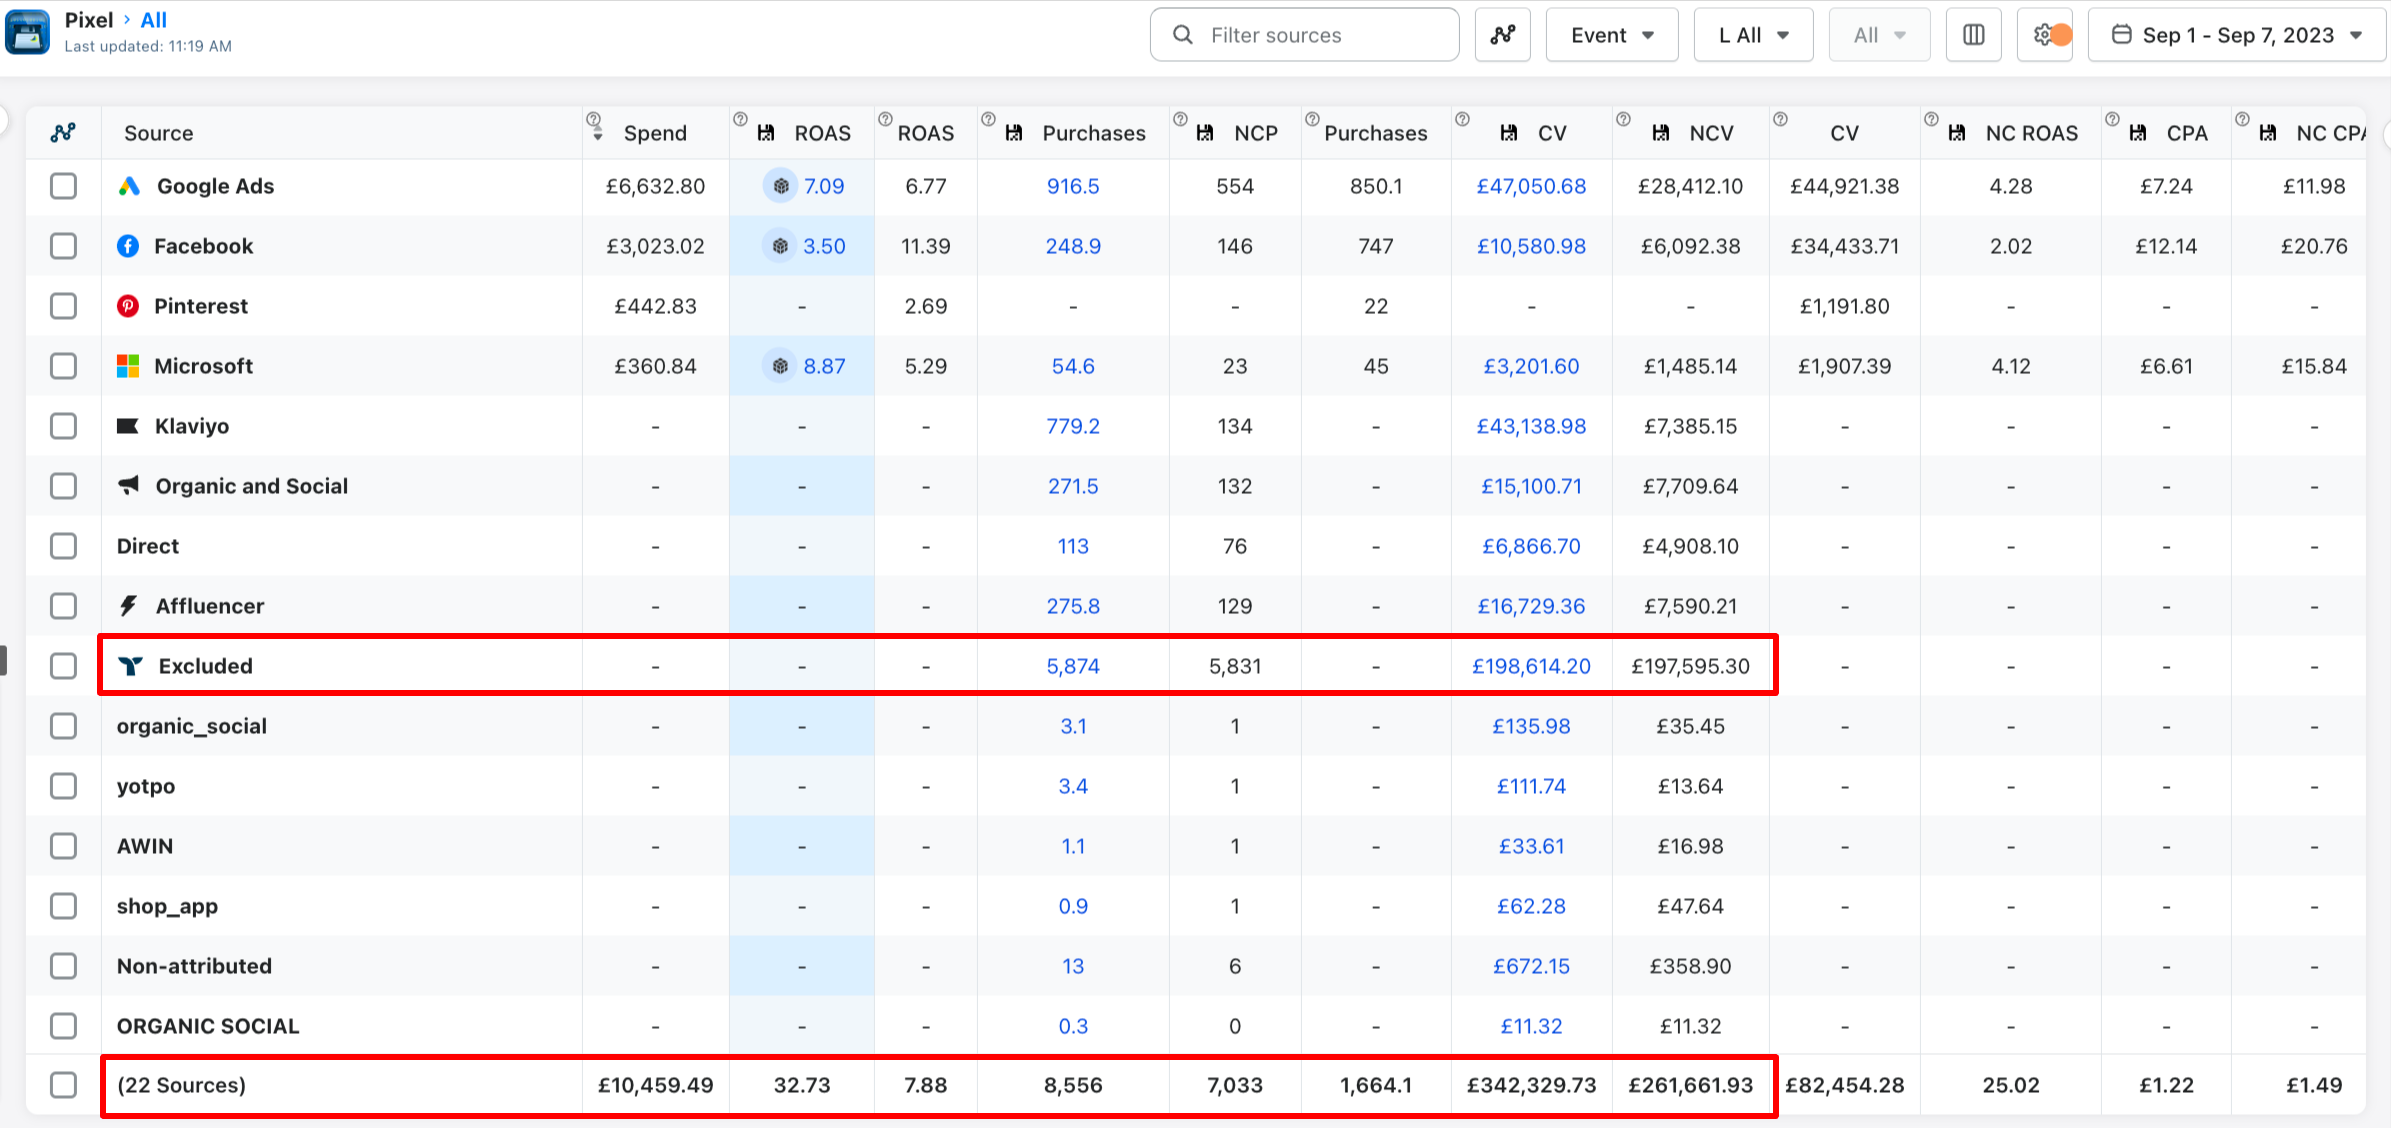Click the NC ROAS column header

[2031, 133]
